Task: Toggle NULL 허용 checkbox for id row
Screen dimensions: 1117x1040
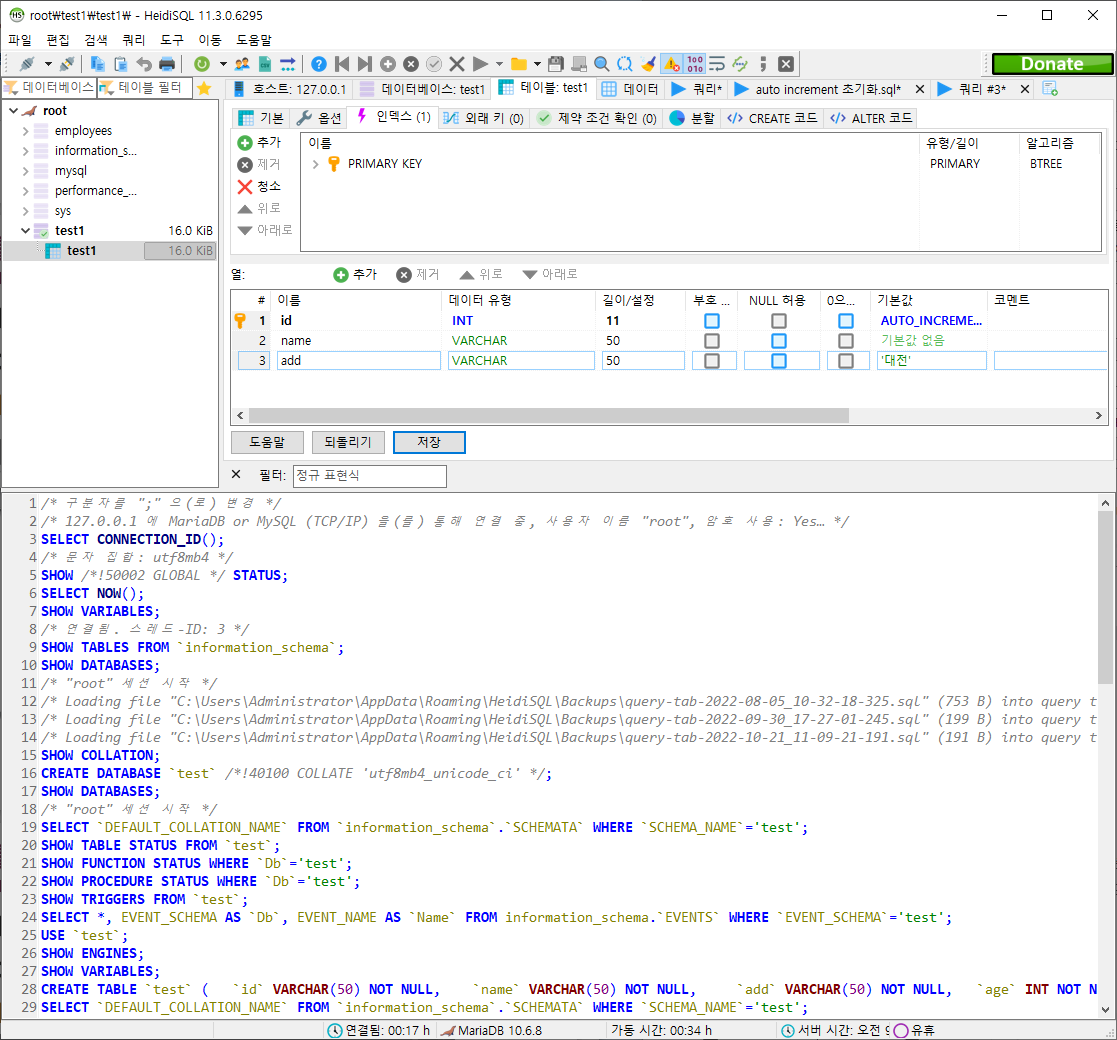Action: [x=779, y=321]
